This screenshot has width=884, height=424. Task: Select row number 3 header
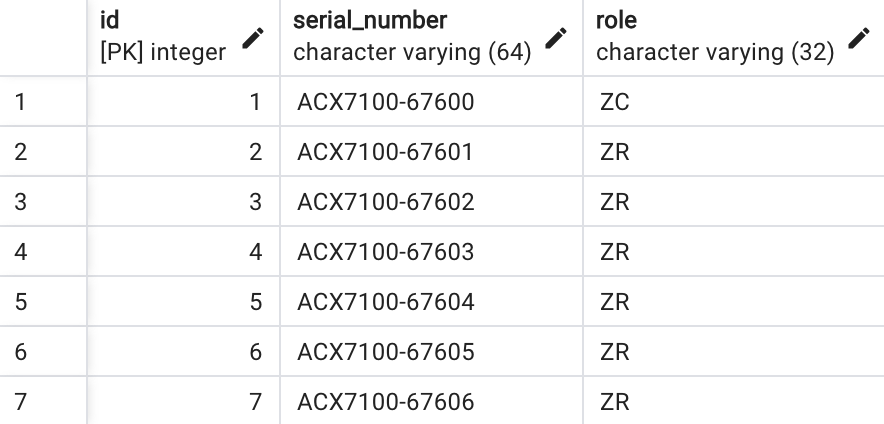[x=43, y=201]
